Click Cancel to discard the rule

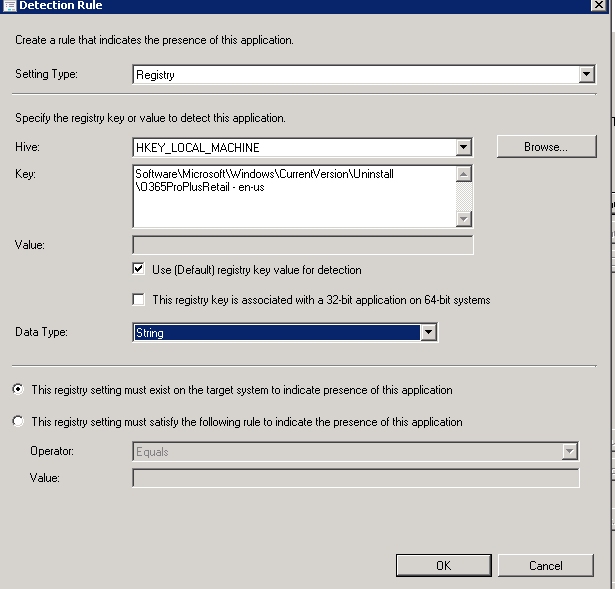546,565
